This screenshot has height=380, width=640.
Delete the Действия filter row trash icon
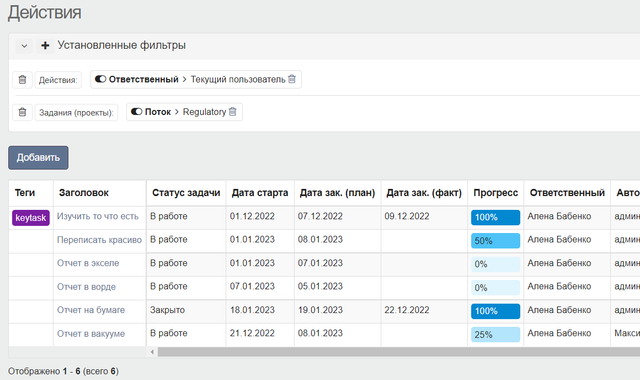coord(22,80)
